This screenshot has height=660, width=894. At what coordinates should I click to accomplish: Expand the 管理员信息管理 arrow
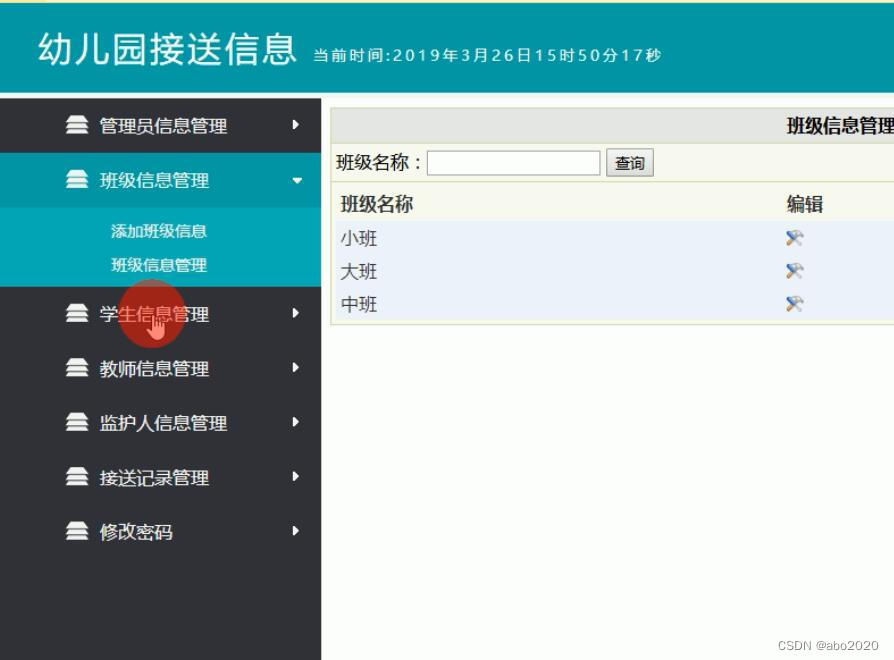tap(295, 124)
